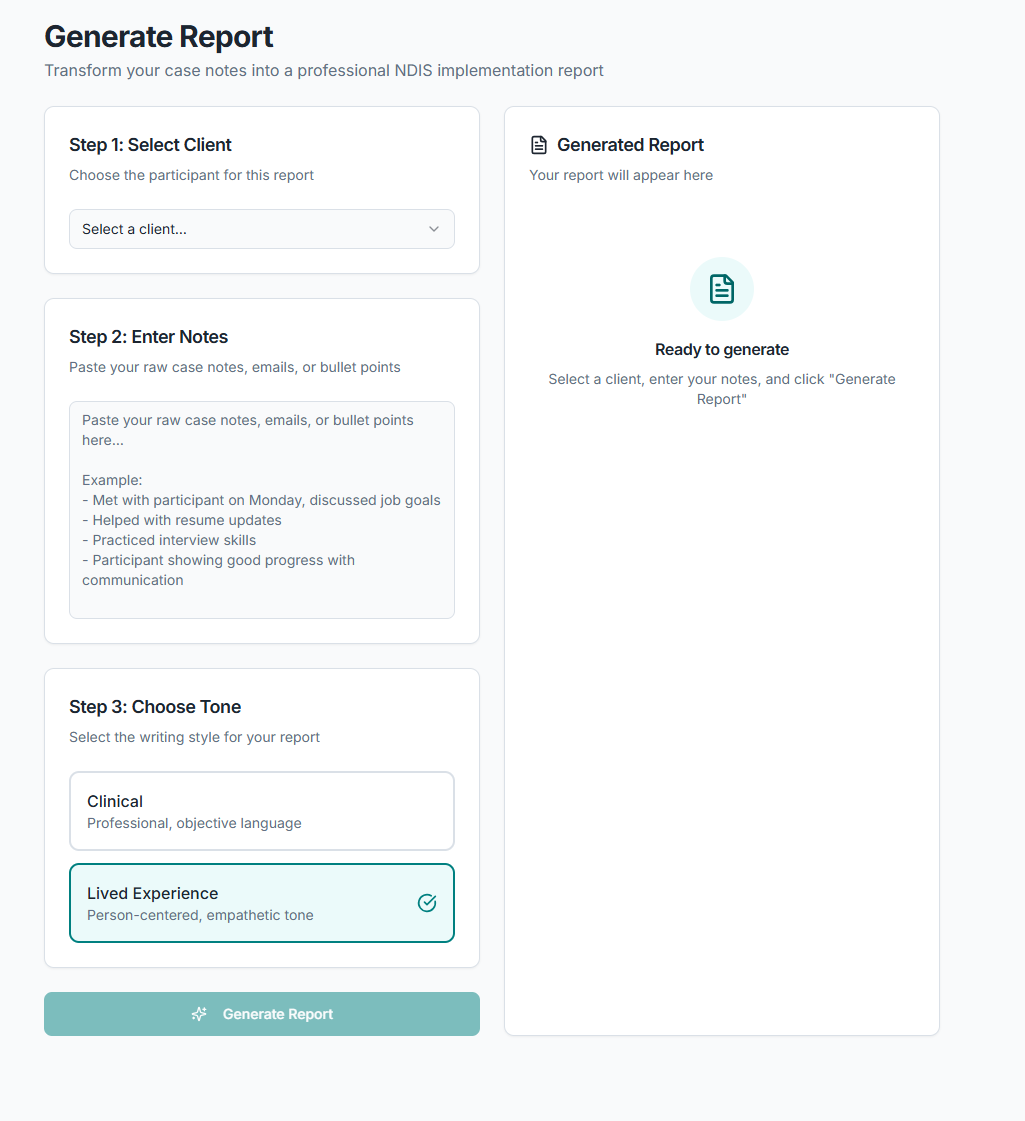Viewport: 1025px width, 1121px height.
Task: Click the Step 2: Enter Notes heading
Action: (x=148, y=337)
